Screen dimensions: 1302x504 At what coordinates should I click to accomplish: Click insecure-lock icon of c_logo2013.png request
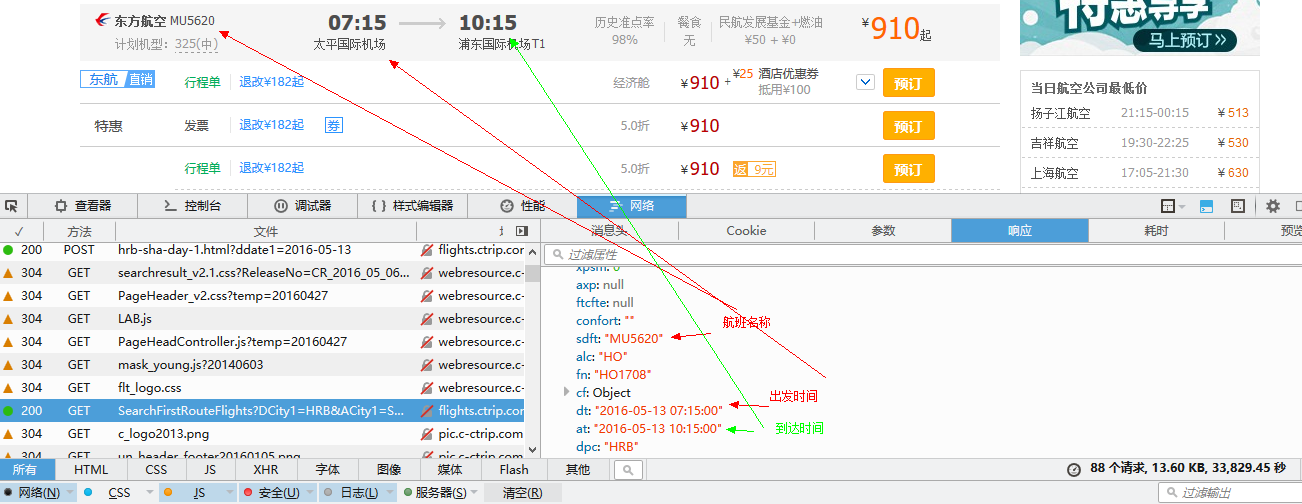[427, 434]
